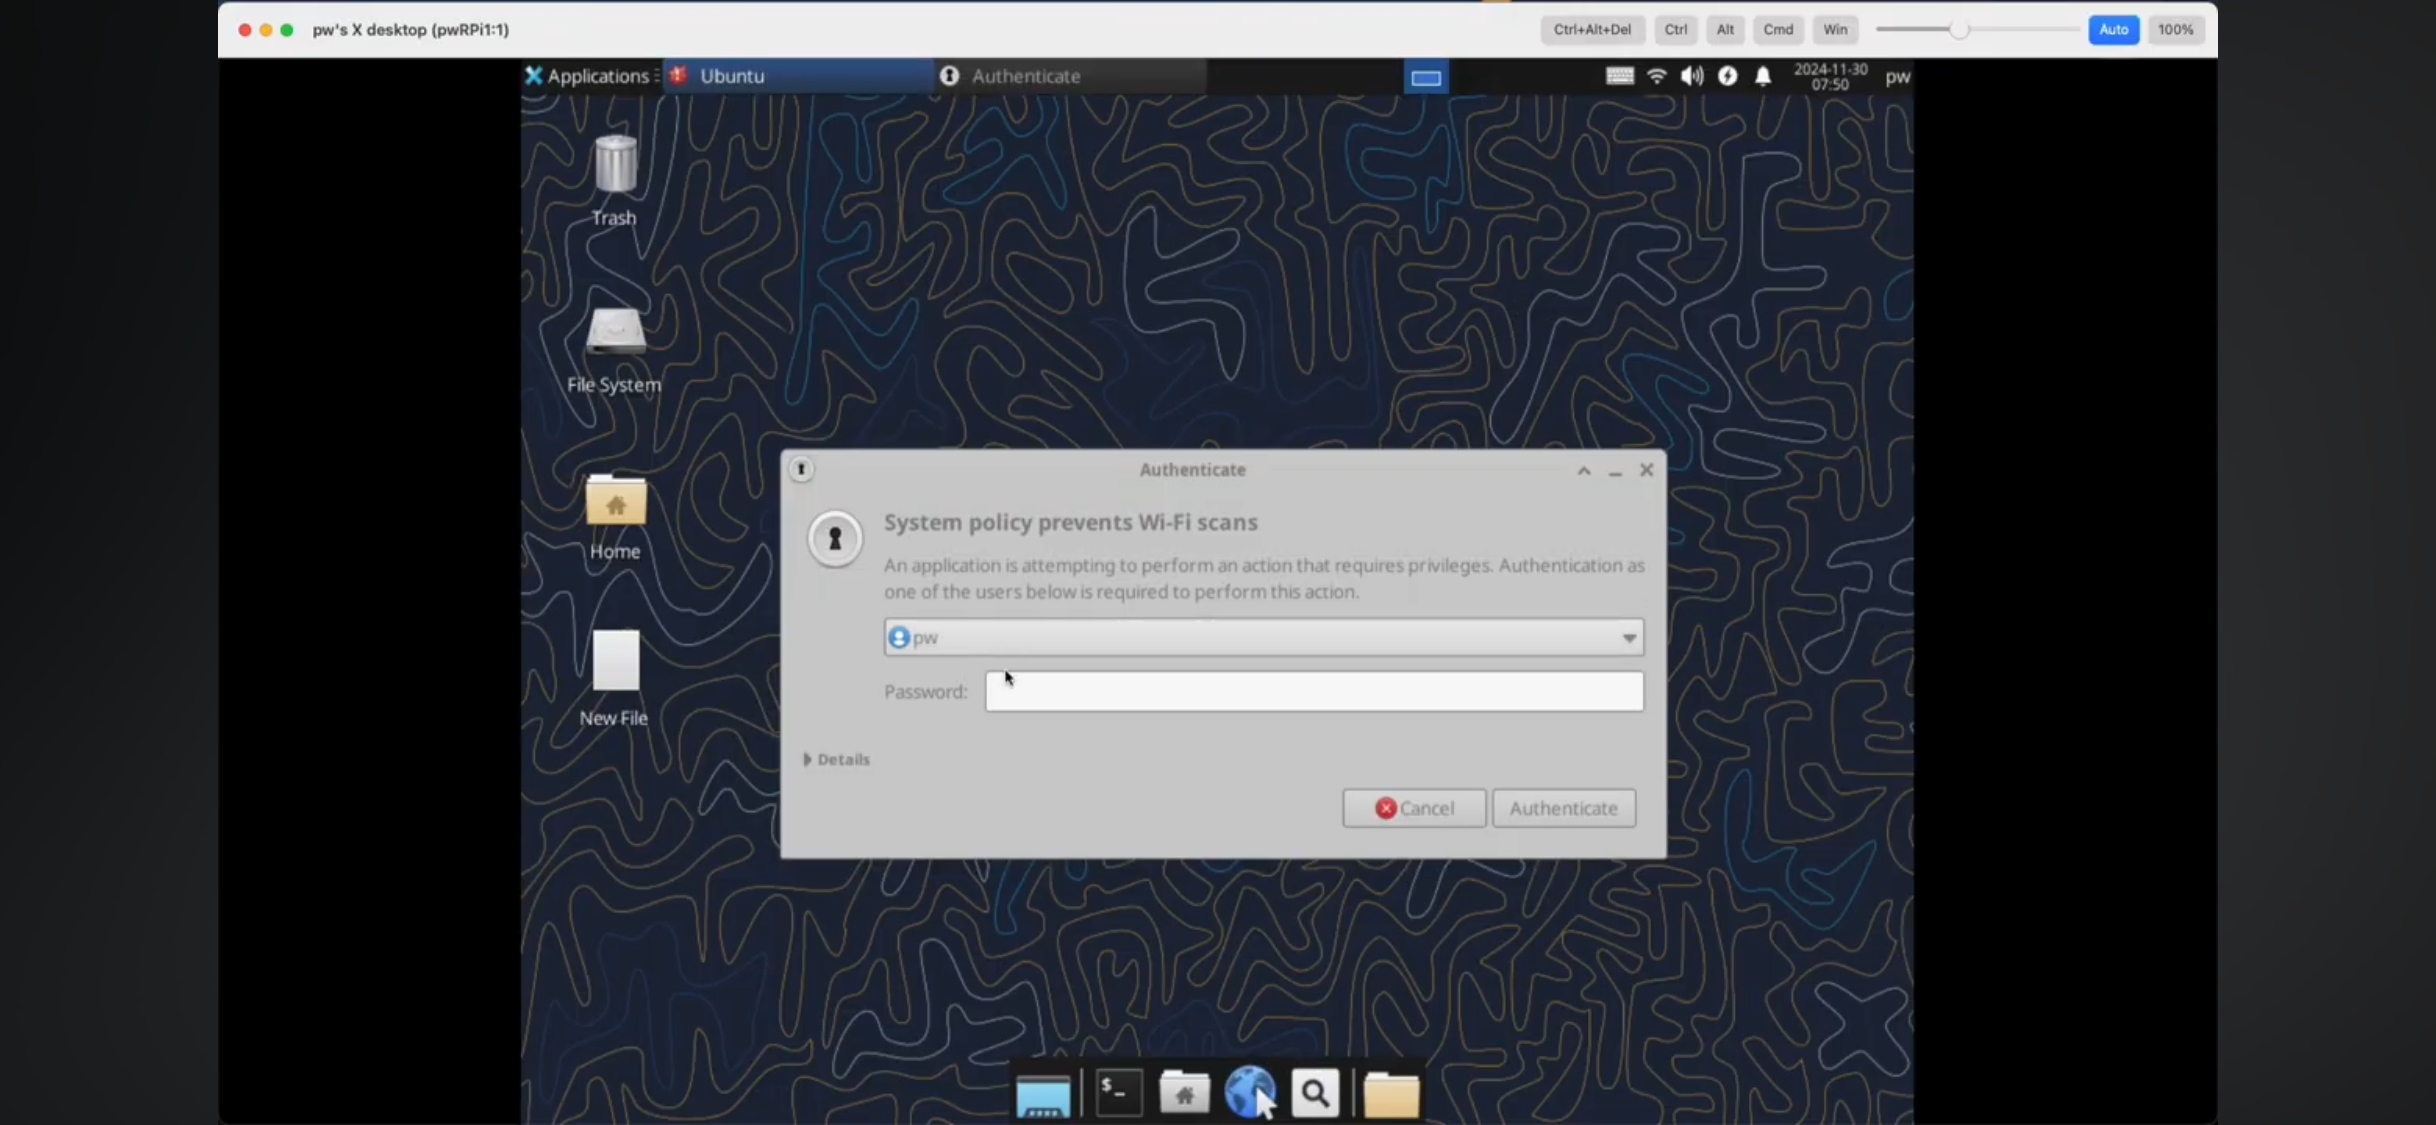
Task: Toggle the Alt modifier key button
Action: click(1725, 30)
